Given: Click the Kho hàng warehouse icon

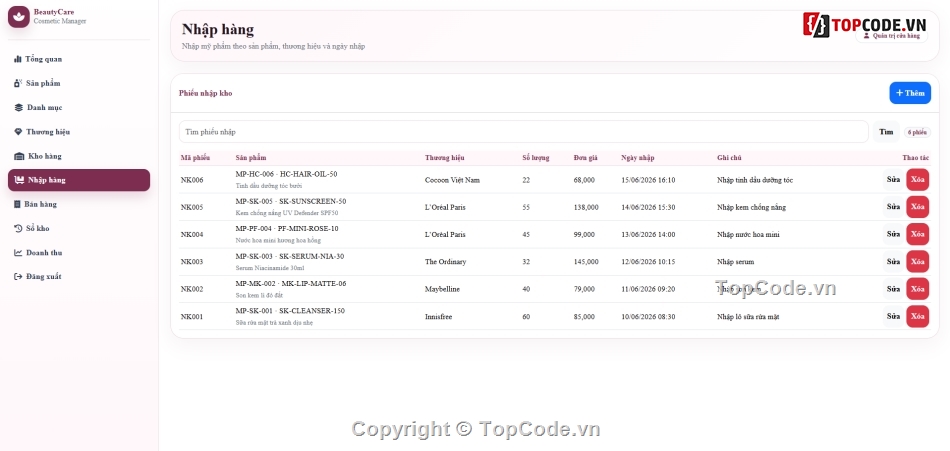Looking at the screenshot, I should [19, 156].
